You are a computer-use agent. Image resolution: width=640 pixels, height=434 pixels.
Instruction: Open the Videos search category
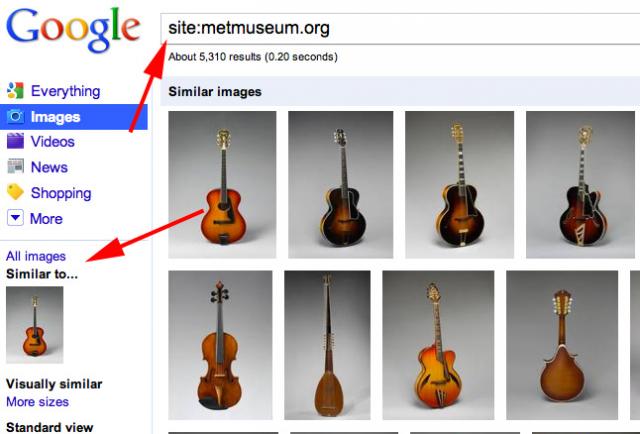click(x=52, y=142)
